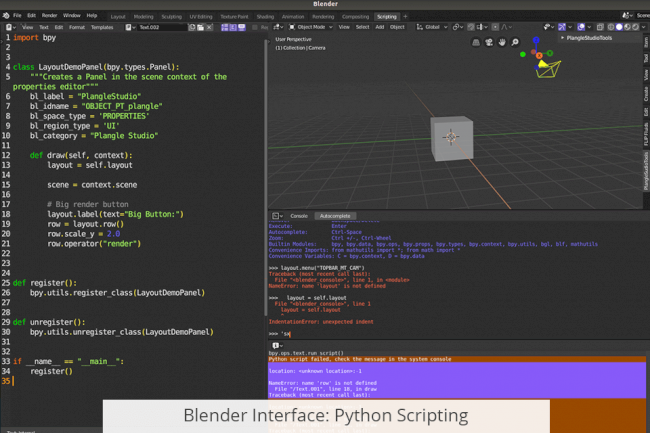Switch to the Layout workspace tab

click(118, 17)
